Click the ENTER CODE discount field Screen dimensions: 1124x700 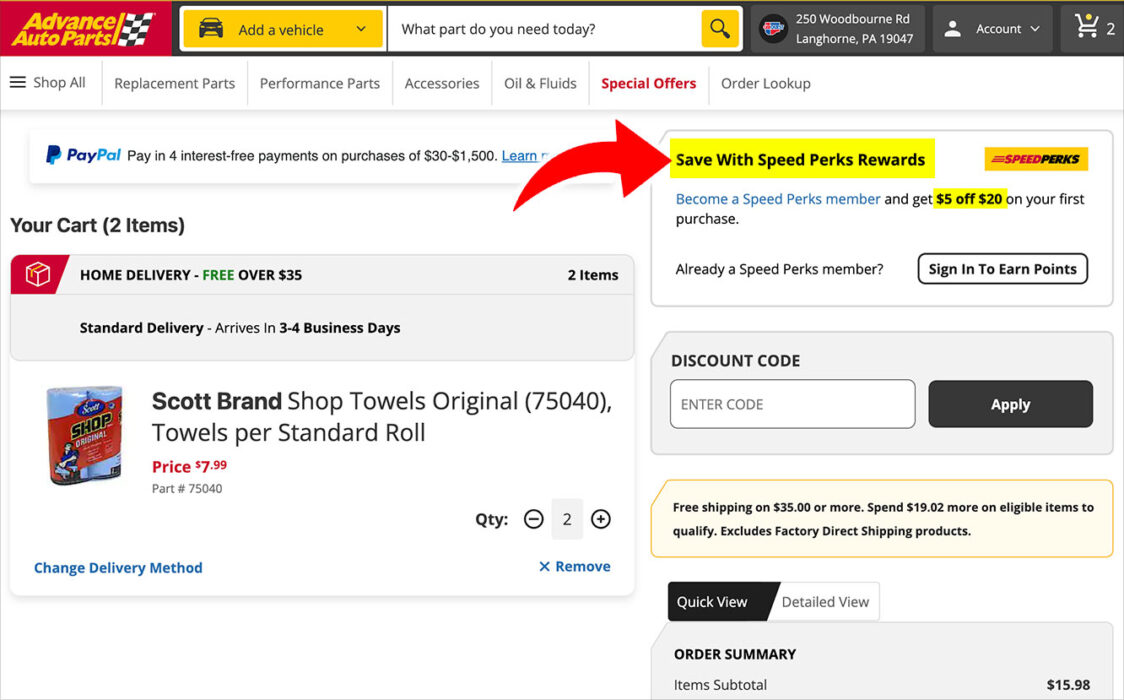pyautogui.click(x=792, y=404)
